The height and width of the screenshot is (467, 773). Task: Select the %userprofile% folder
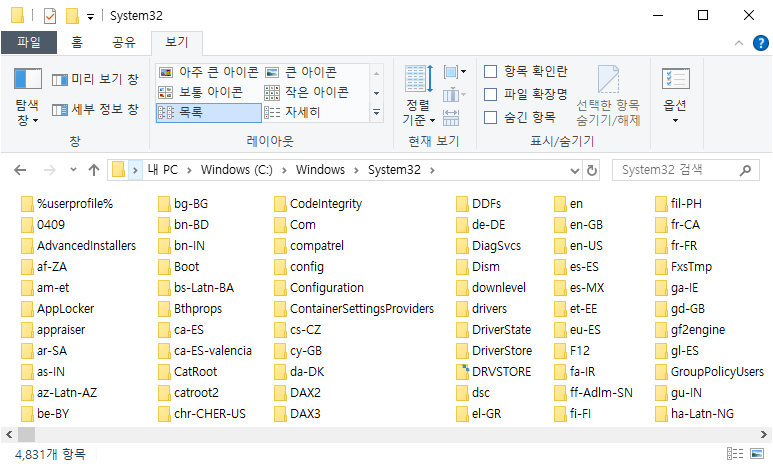67,204
